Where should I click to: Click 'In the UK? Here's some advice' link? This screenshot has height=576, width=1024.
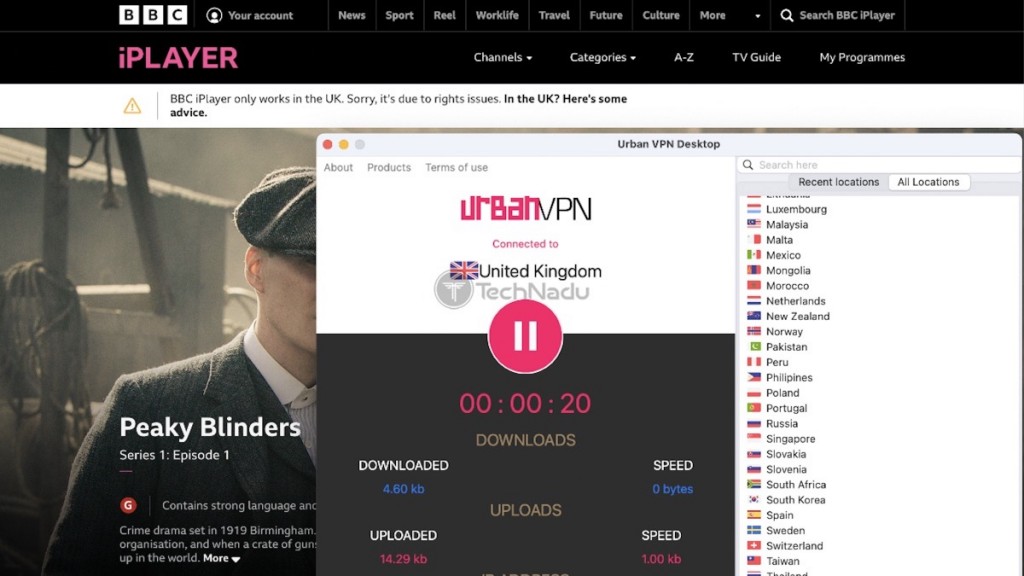click(x=398, y=105)
